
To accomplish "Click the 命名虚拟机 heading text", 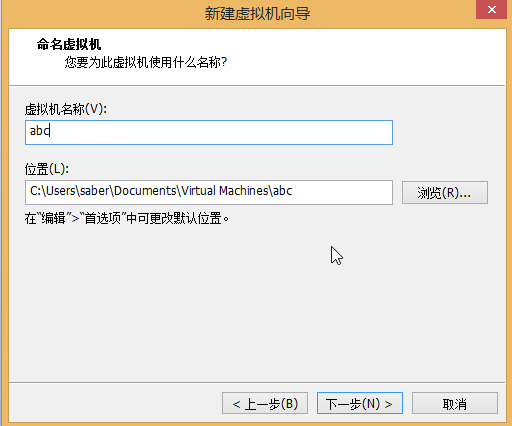I will pos(69,44).
